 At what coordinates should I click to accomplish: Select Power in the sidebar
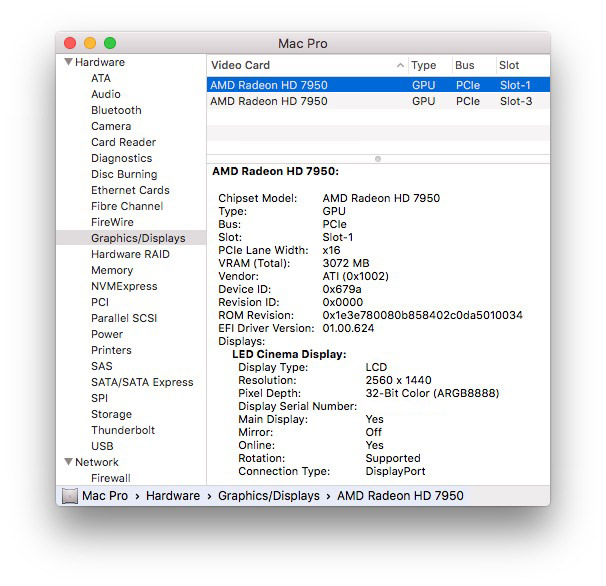click(x=107, y=334)
